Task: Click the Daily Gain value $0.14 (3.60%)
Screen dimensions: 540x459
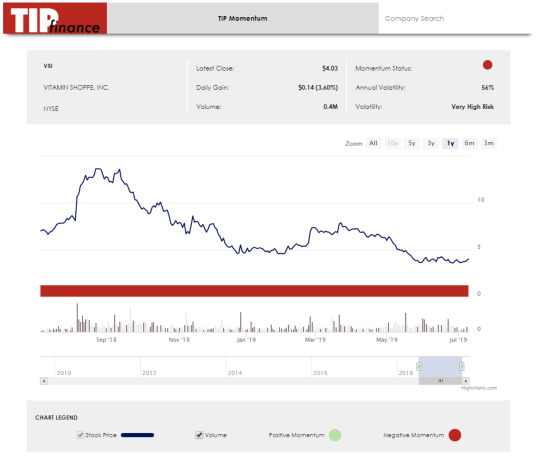Action: click(x=318, y=87)
